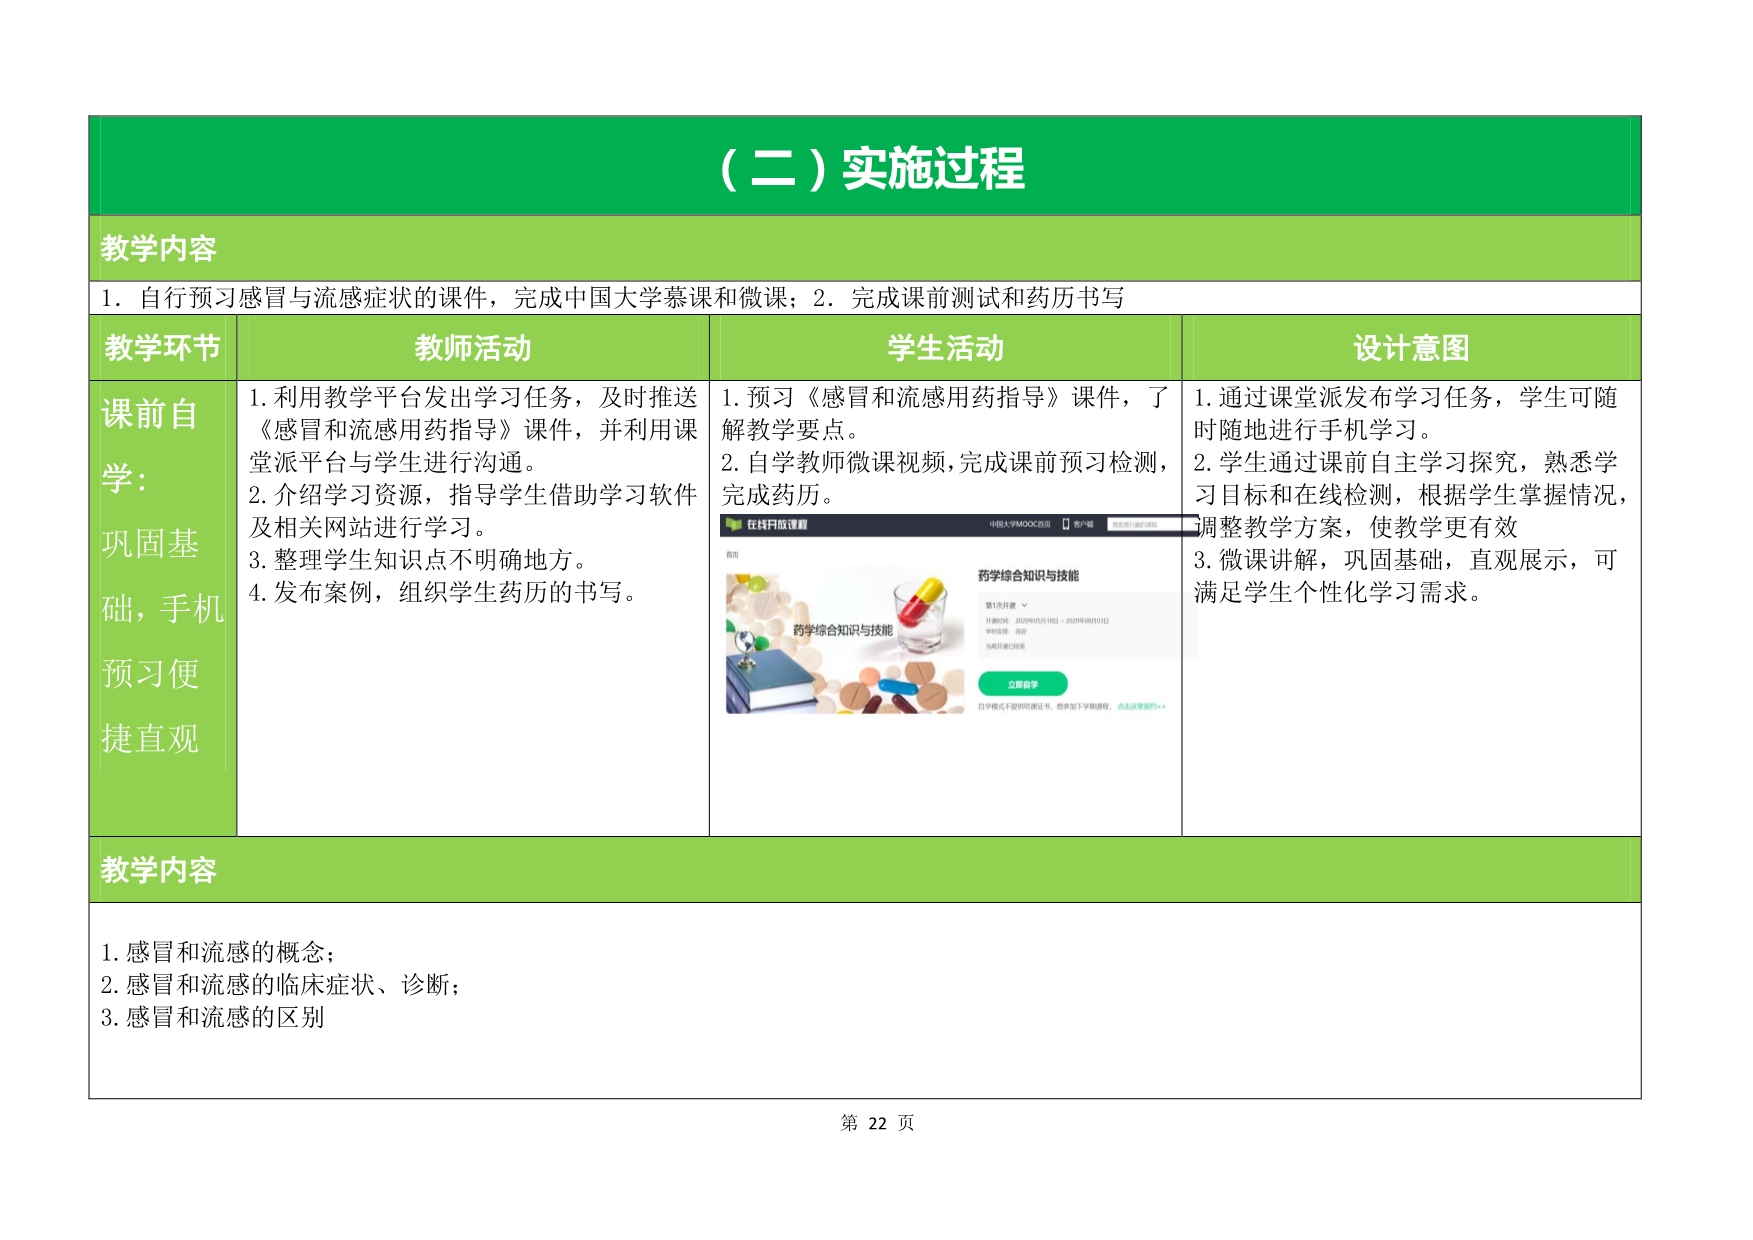Click the 在线开放课程 green book logo
Viewport: 1753px width, 1240px height.
pos(734,524)
